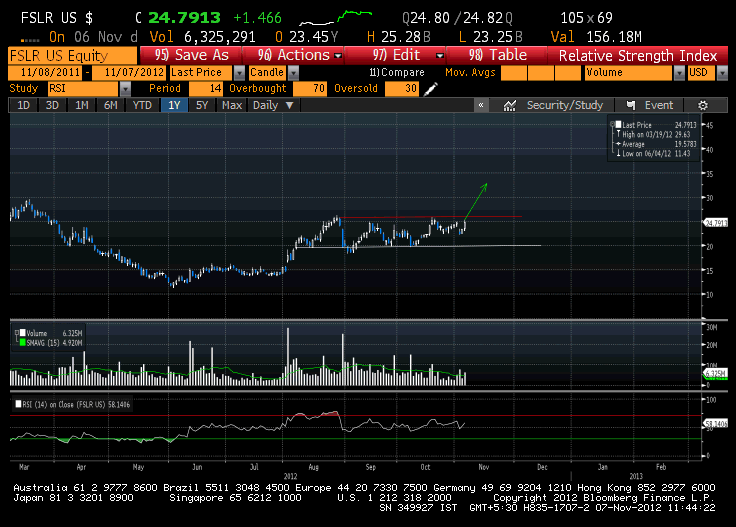Click the FSLR US Equity security field

(x=73, y=55)
